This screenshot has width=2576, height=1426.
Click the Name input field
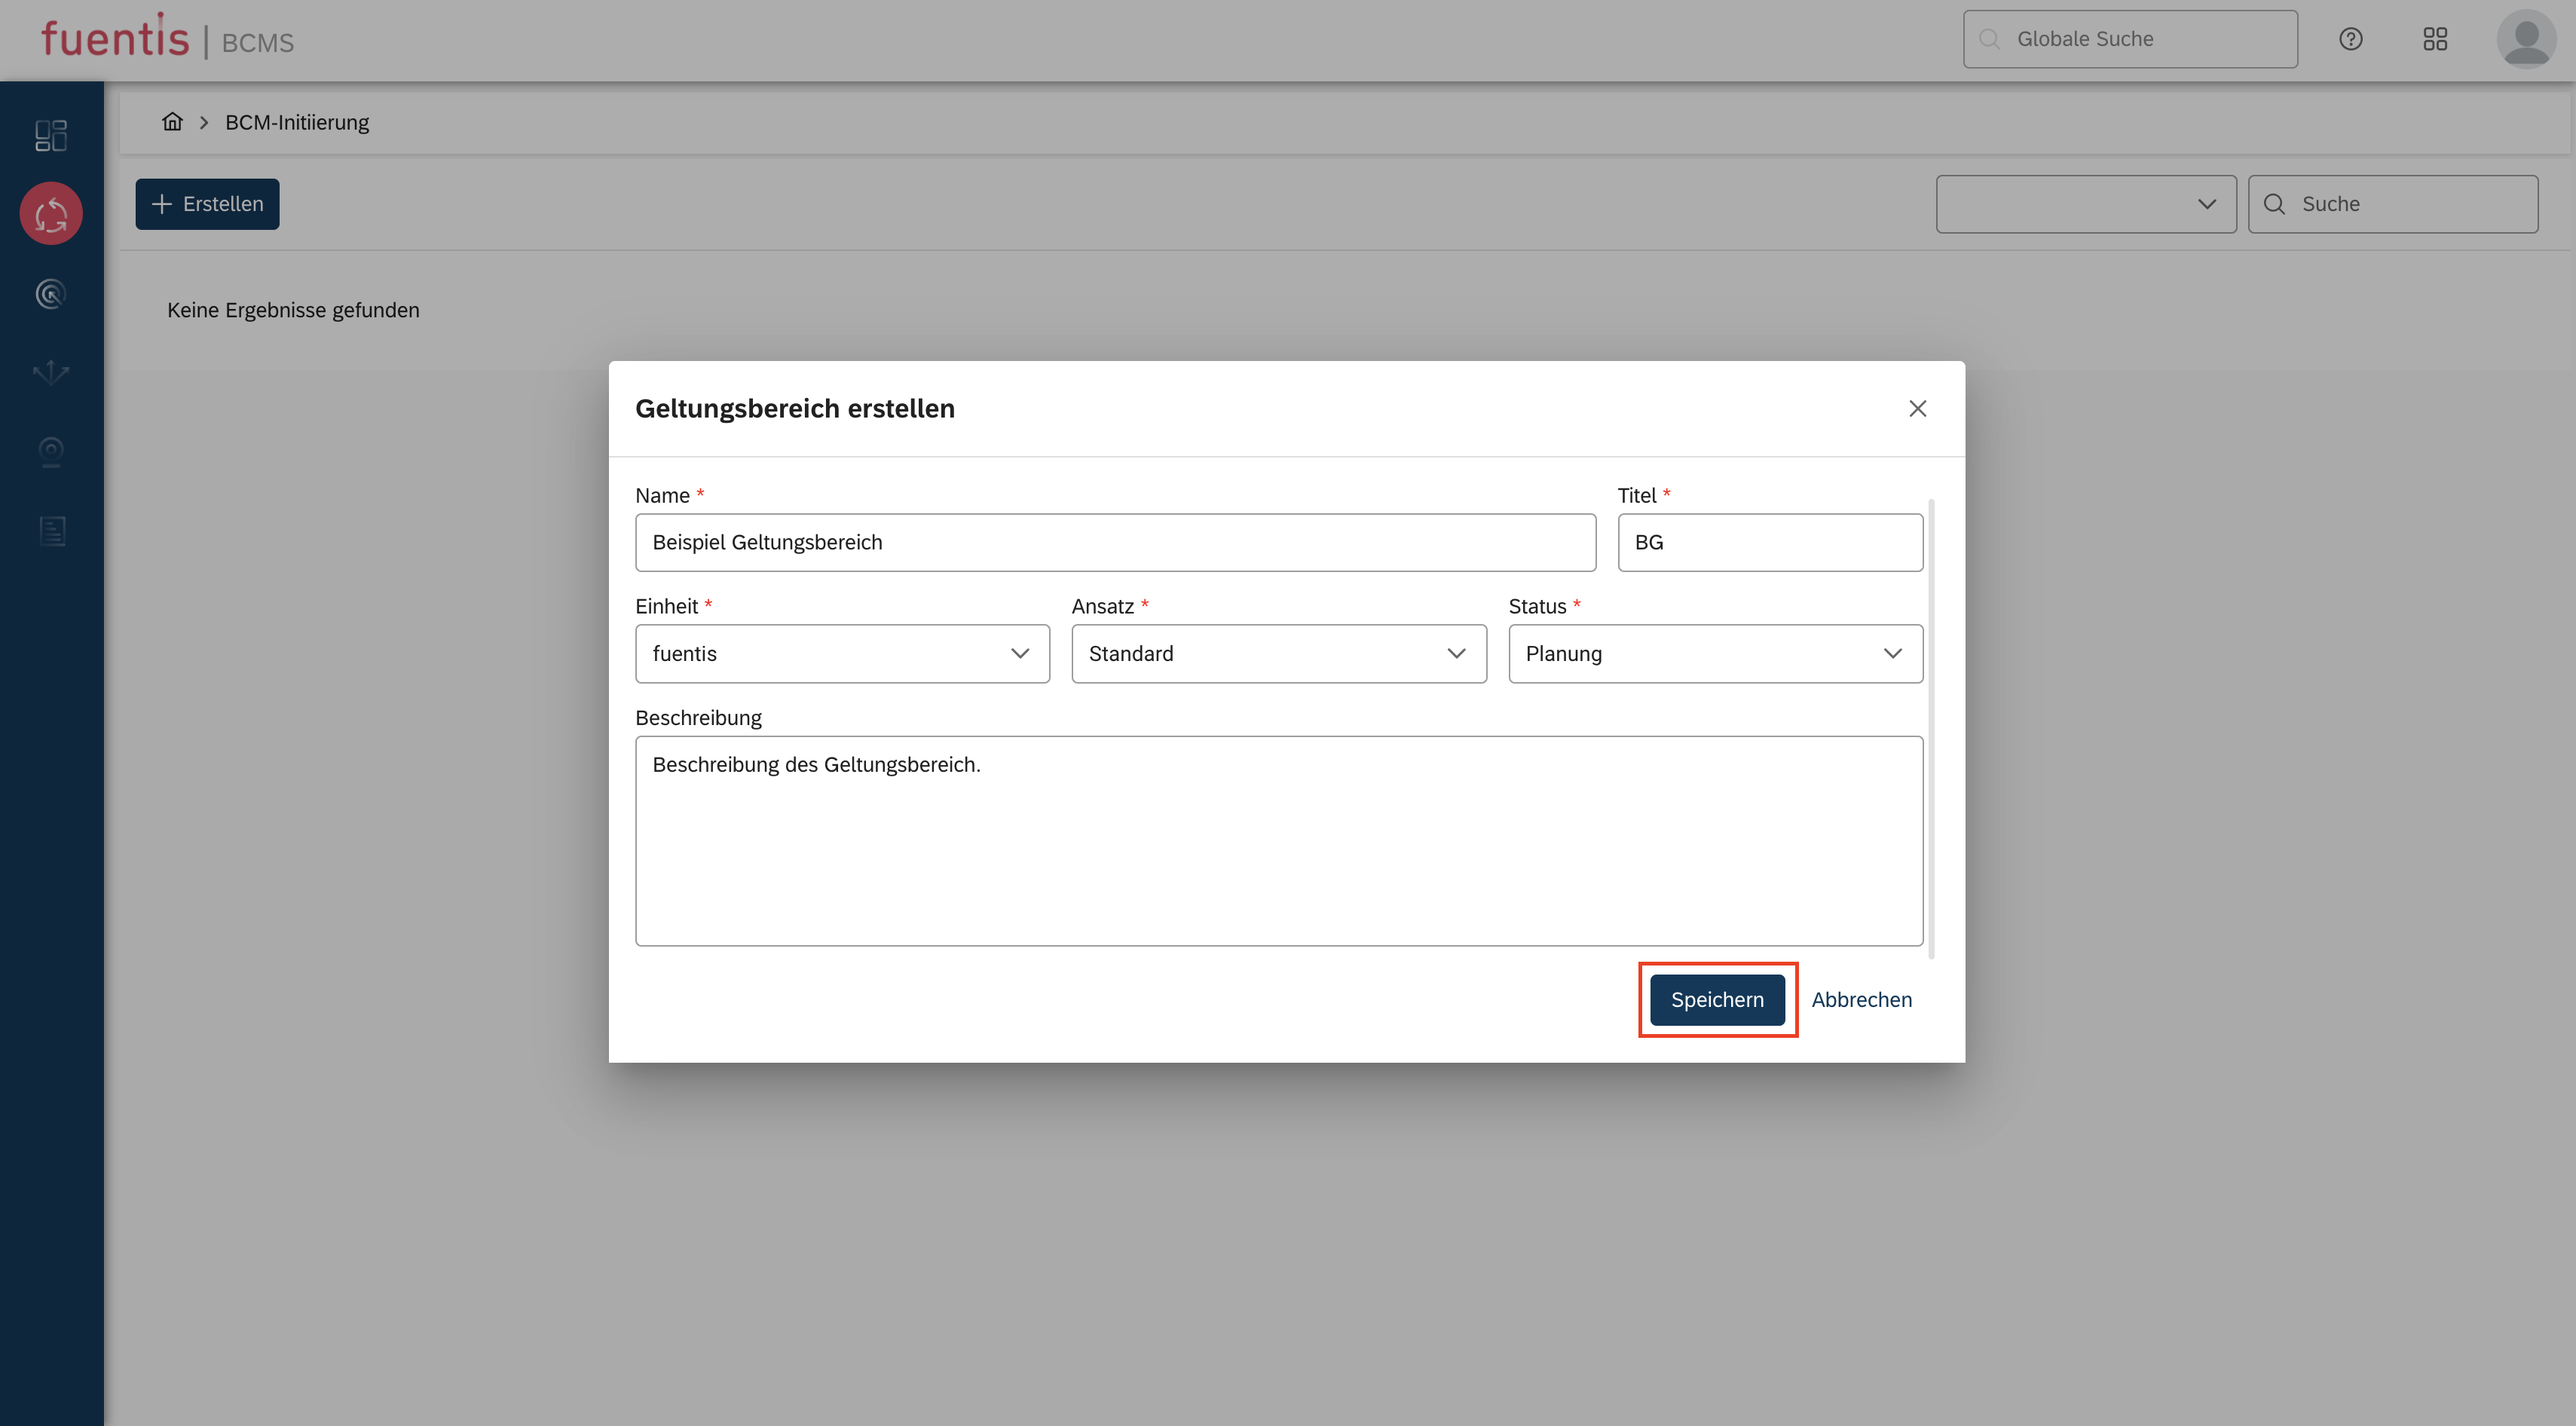click(1115, 542)
